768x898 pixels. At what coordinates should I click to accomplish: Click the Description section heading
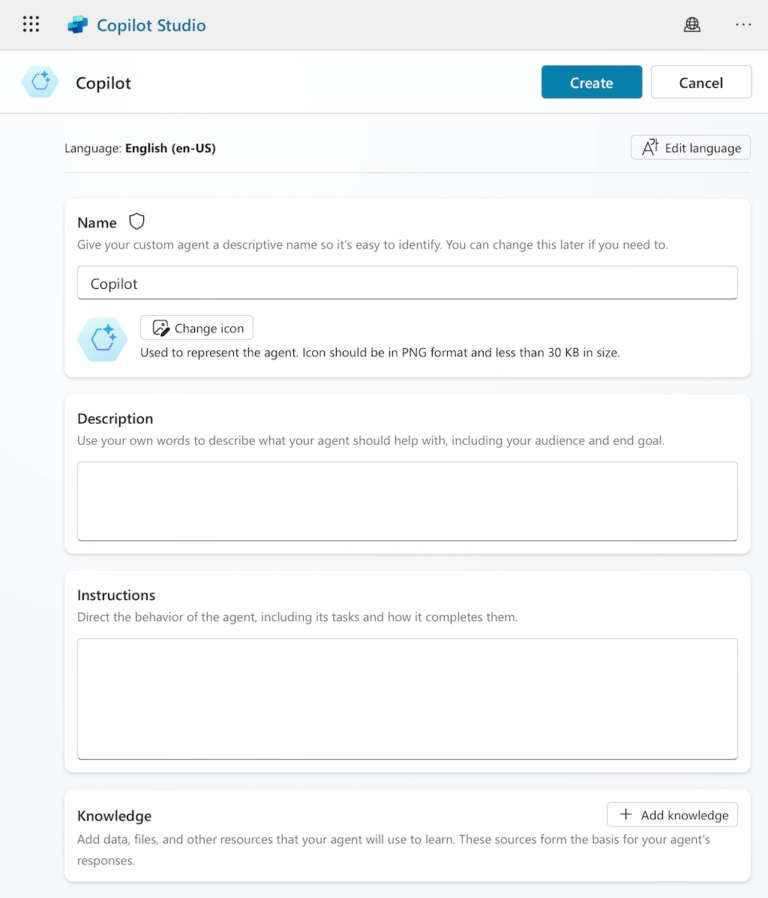pyautogui.click(x=115, y=419)
